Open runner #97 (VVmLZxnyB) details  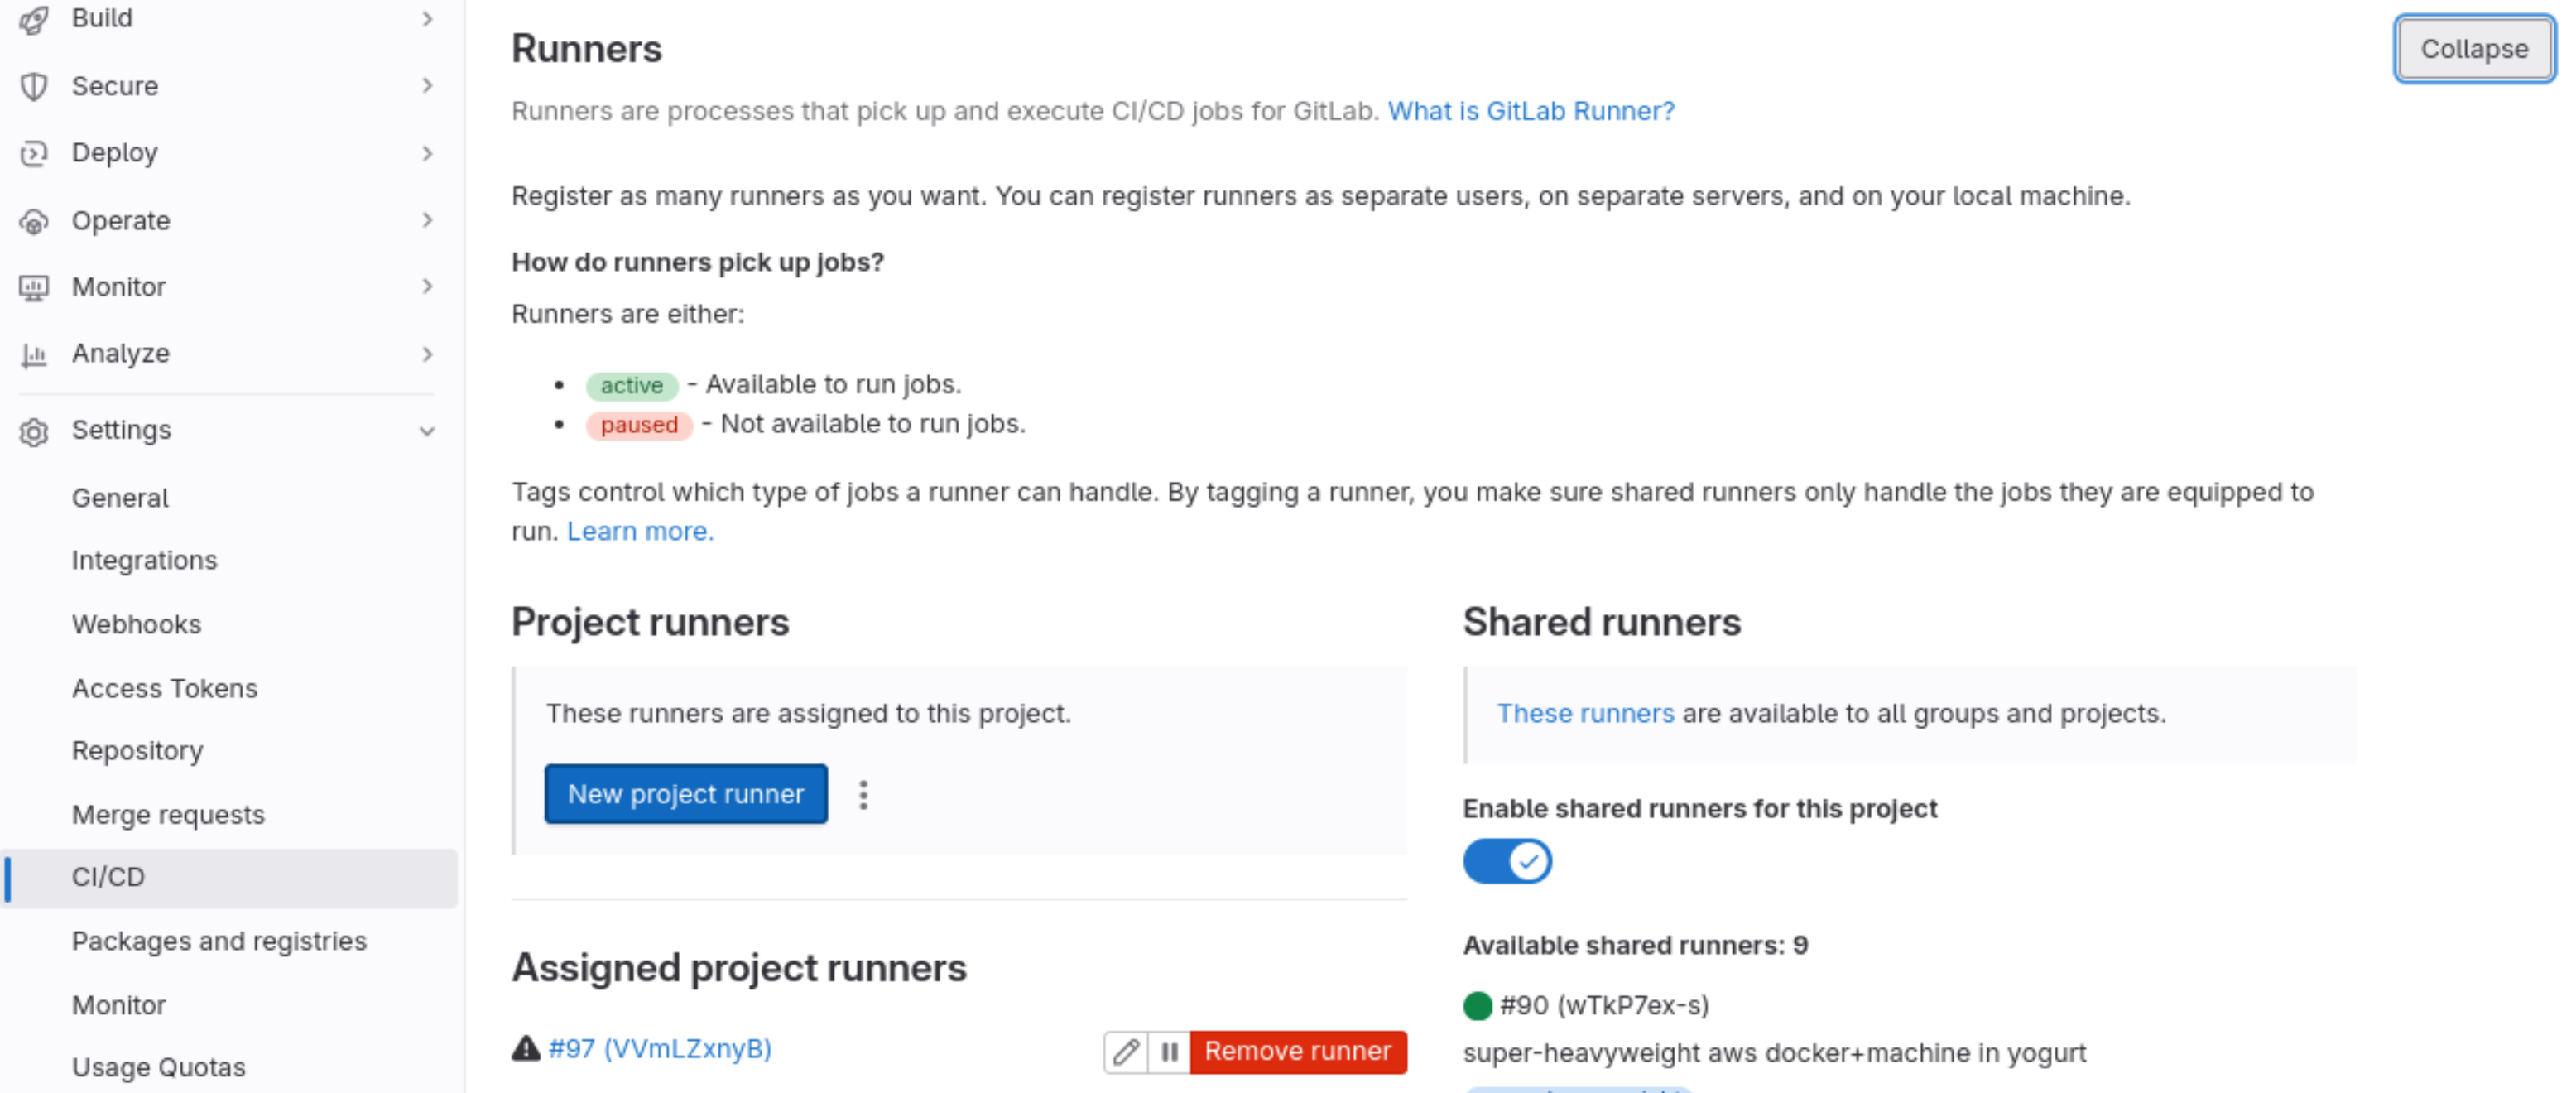point(660,1049)
